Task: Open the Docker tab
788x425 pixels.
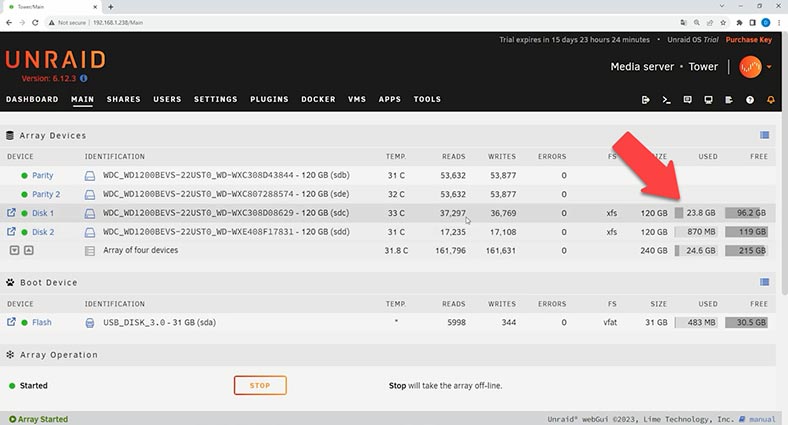Action: (318, 99)
